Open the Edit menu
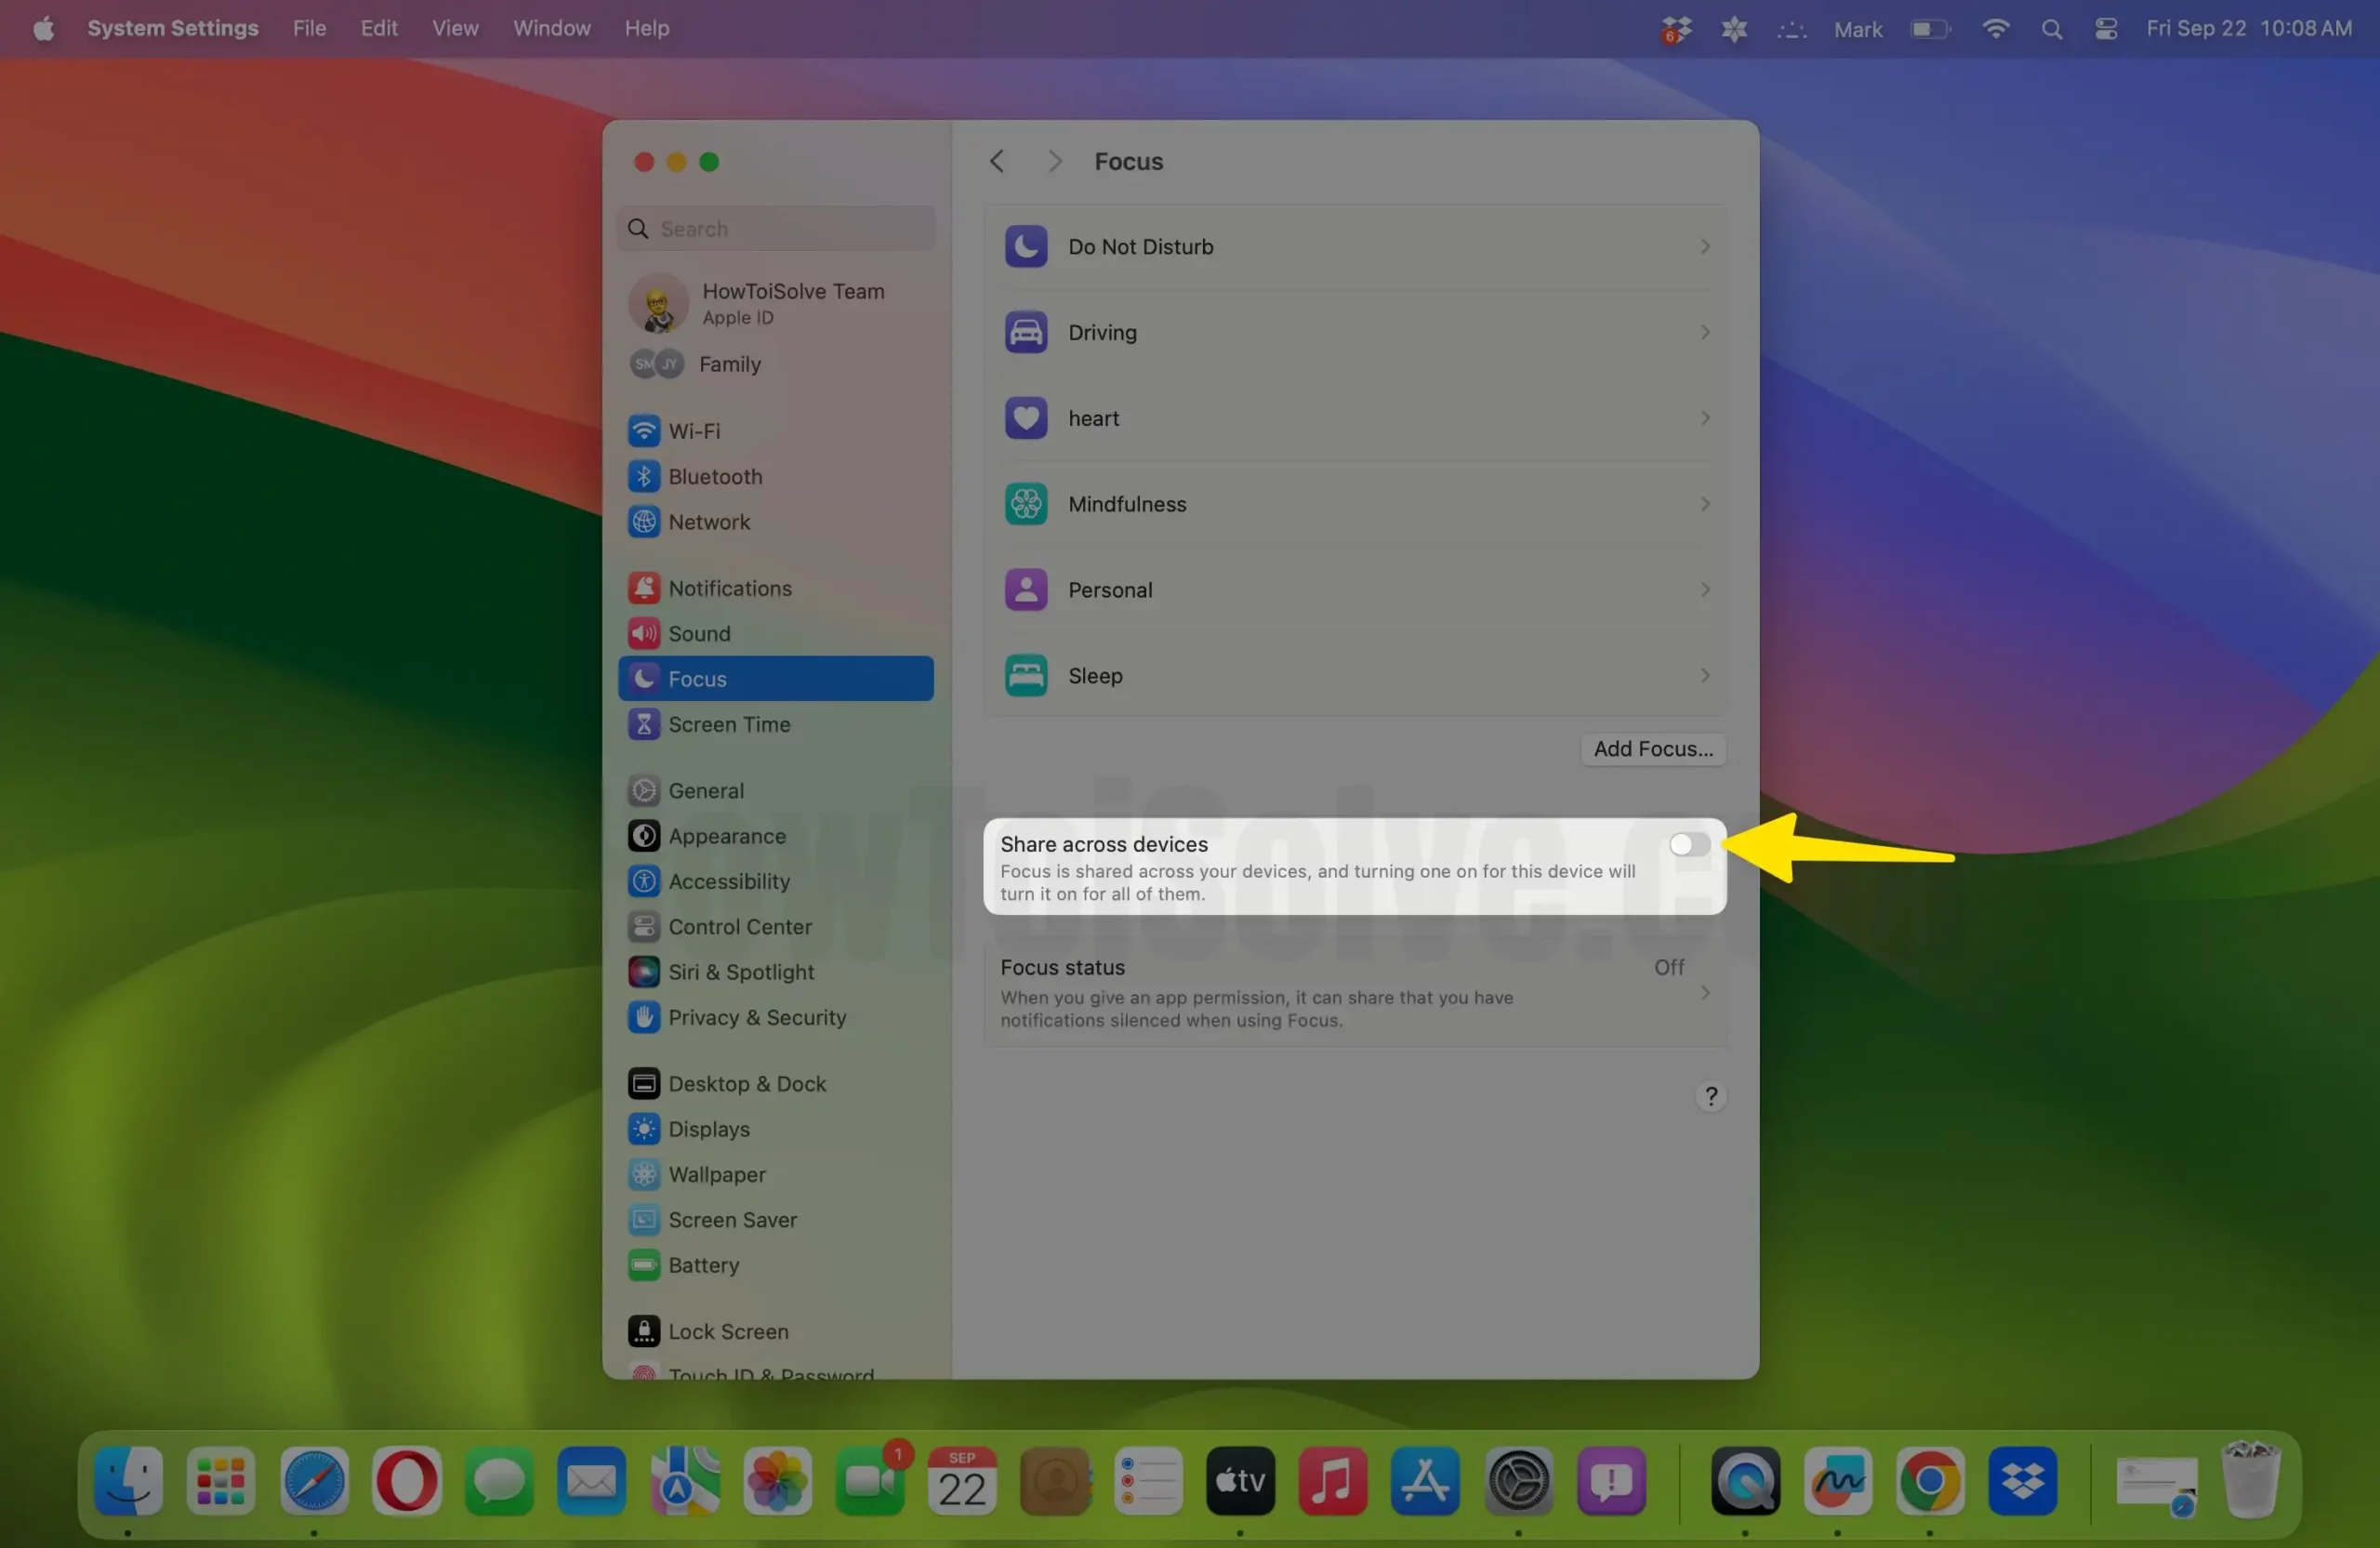The height and width of the screenshot is (1548, 2380). 379,28
